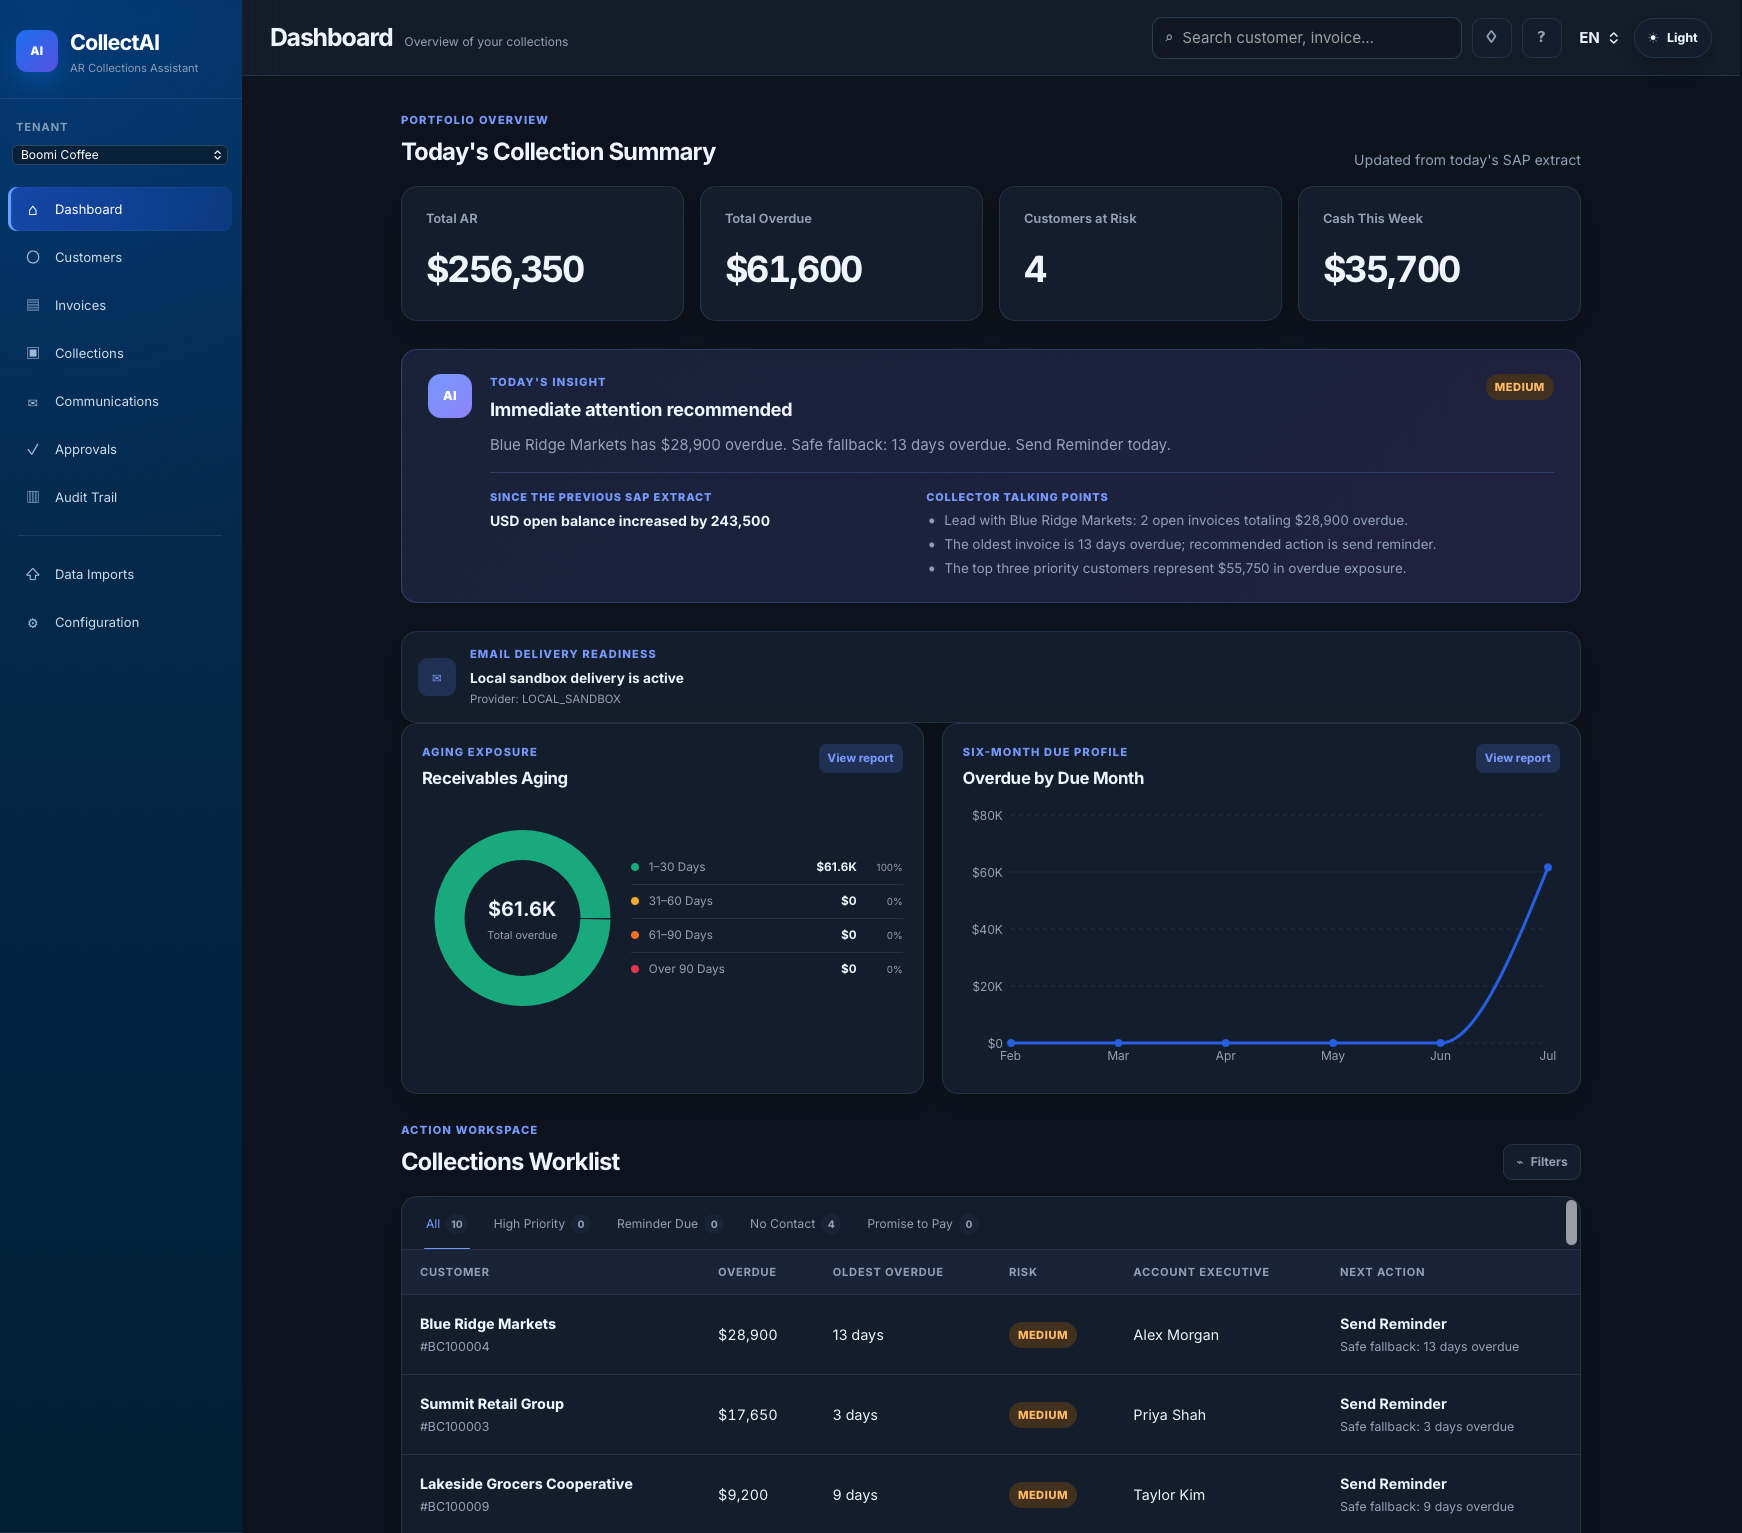Click the ACCOUNT EXECUTIVE column header
The height and width of the screenshot is (1533, 1742).
(1201, 1272)
